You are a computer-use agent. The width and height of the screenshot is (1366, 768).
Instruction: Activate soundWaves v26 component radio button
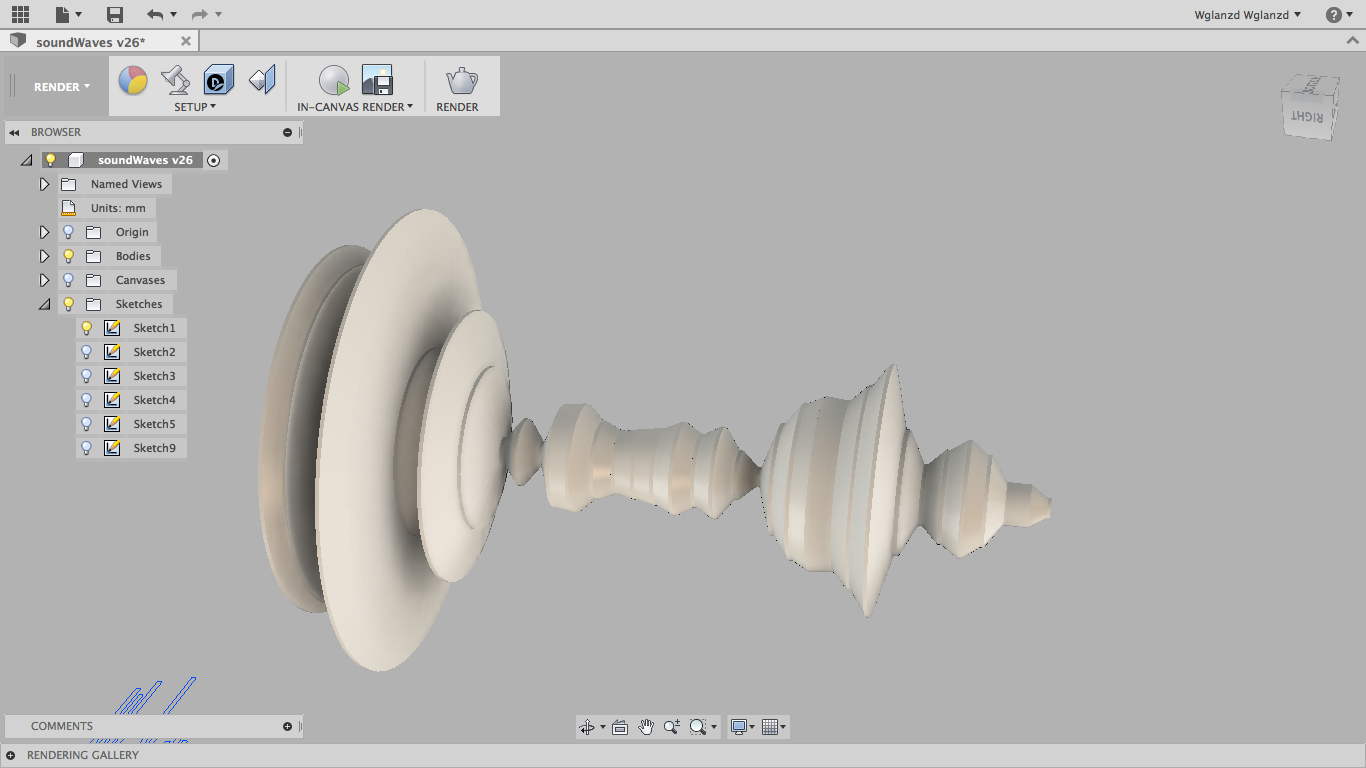click(x=213, y=160)
